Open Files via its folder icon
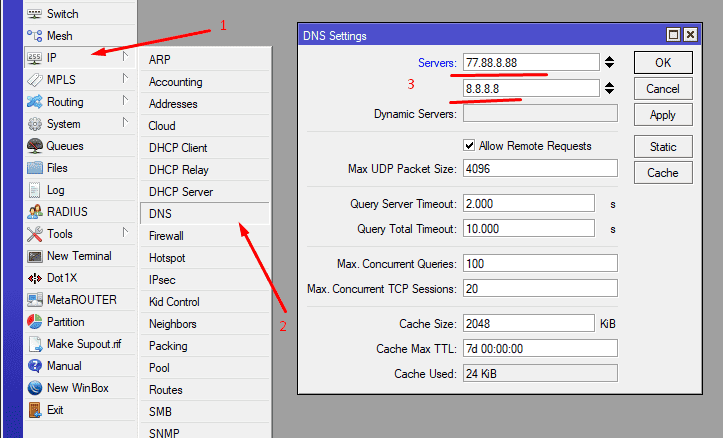Image resolution: width=723 pixels, height=438 pixels. coord(34,168)
